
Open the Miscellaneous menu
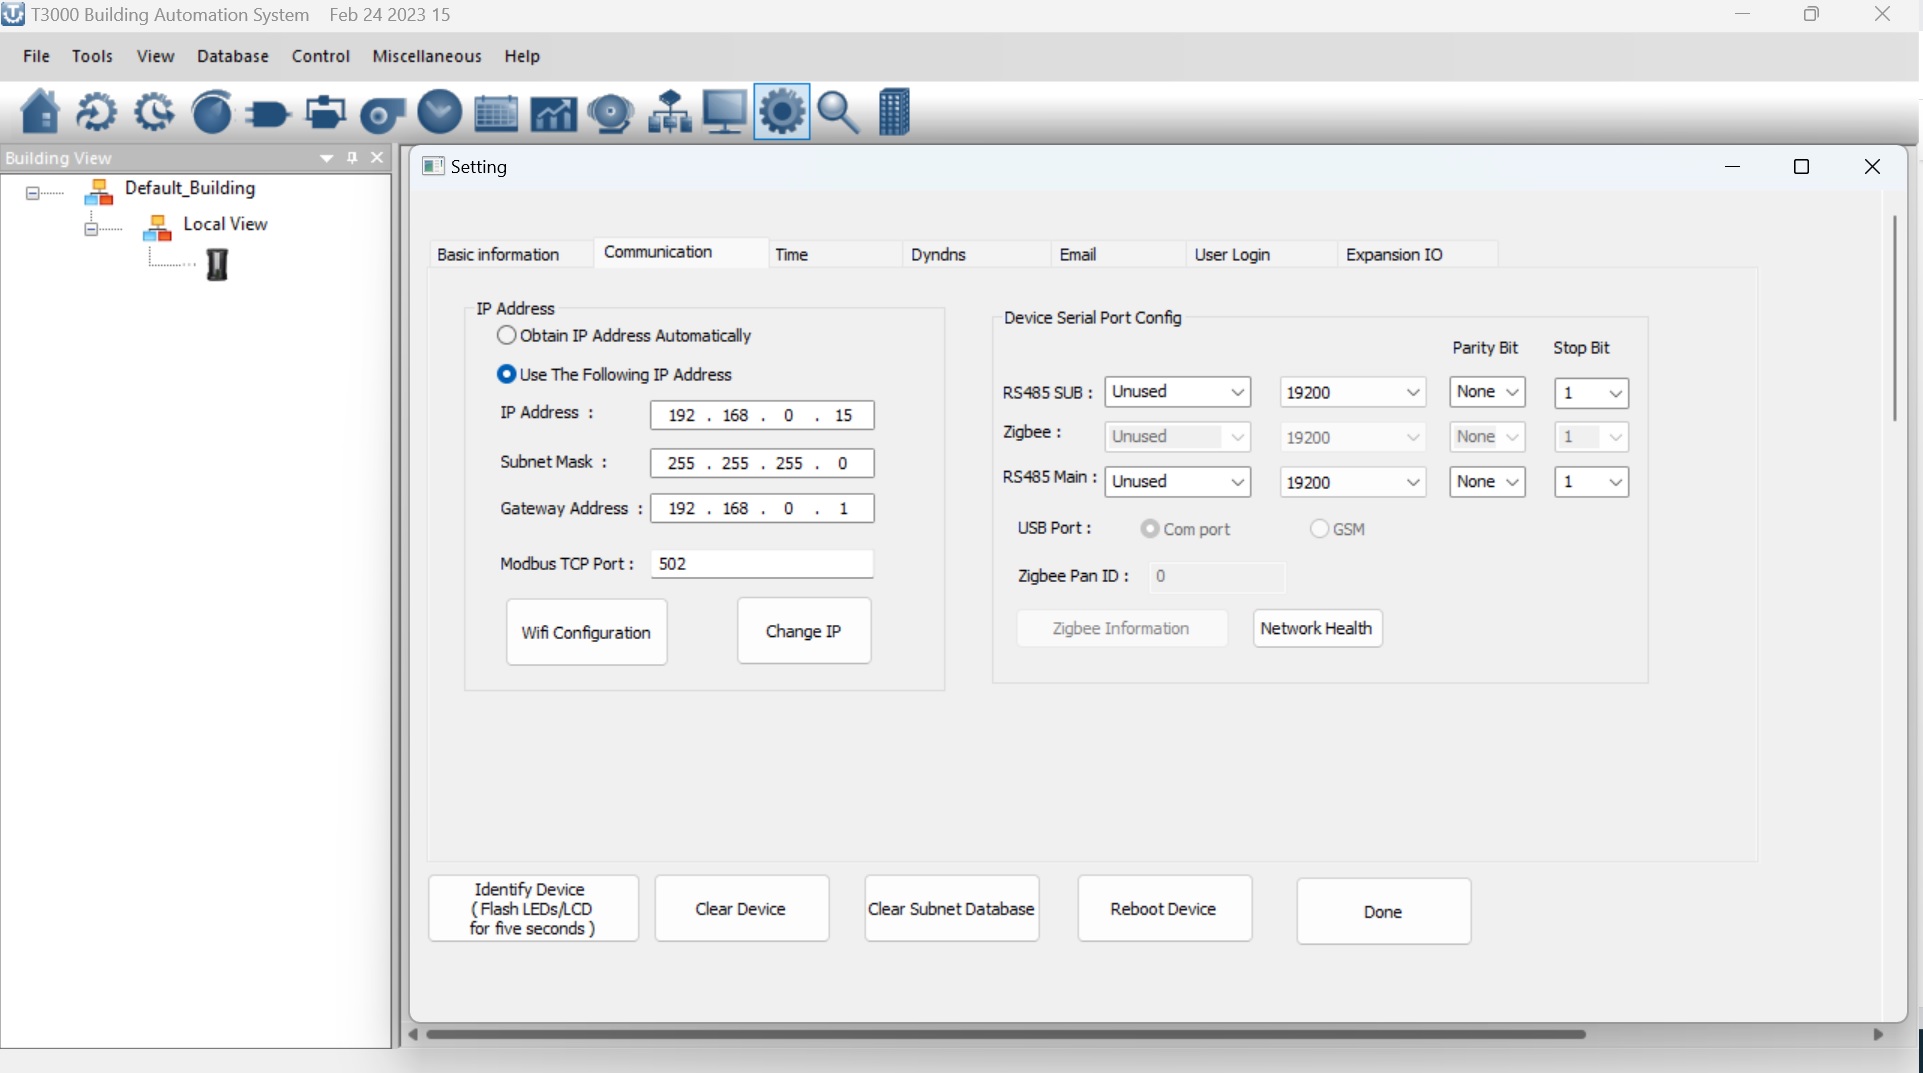tap(426, 56)
